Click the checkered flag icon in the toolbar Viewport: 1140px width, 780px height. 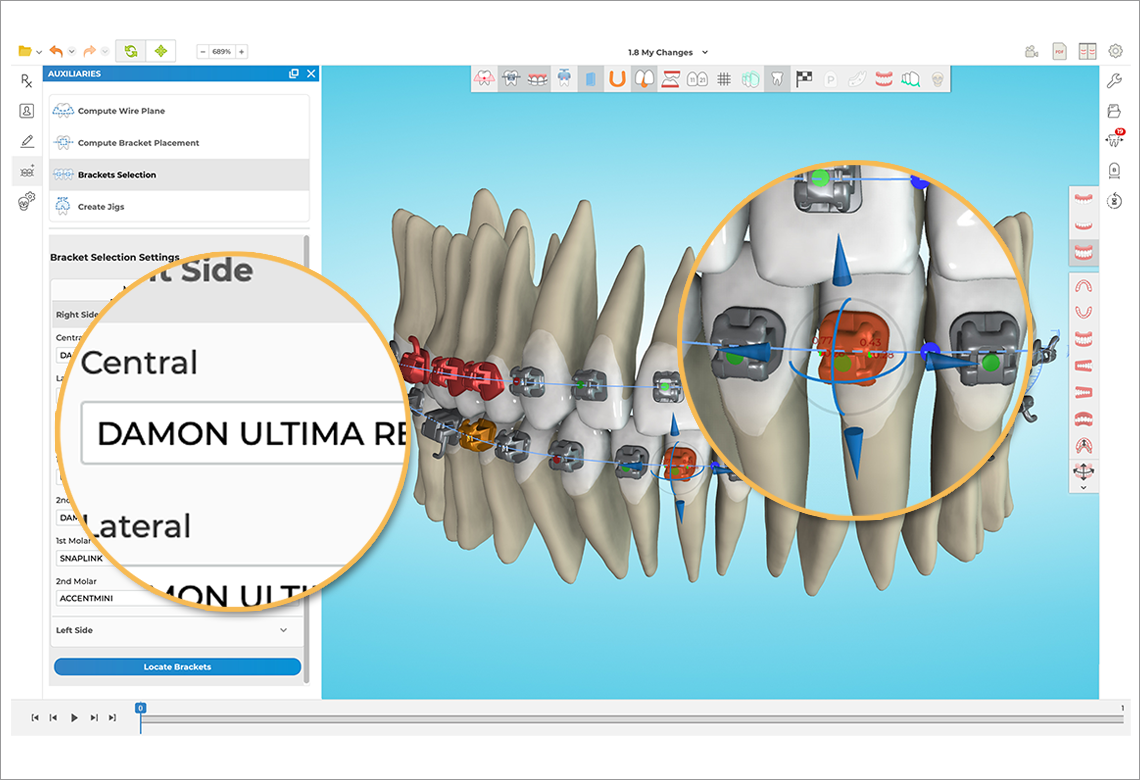pos(803,77)
